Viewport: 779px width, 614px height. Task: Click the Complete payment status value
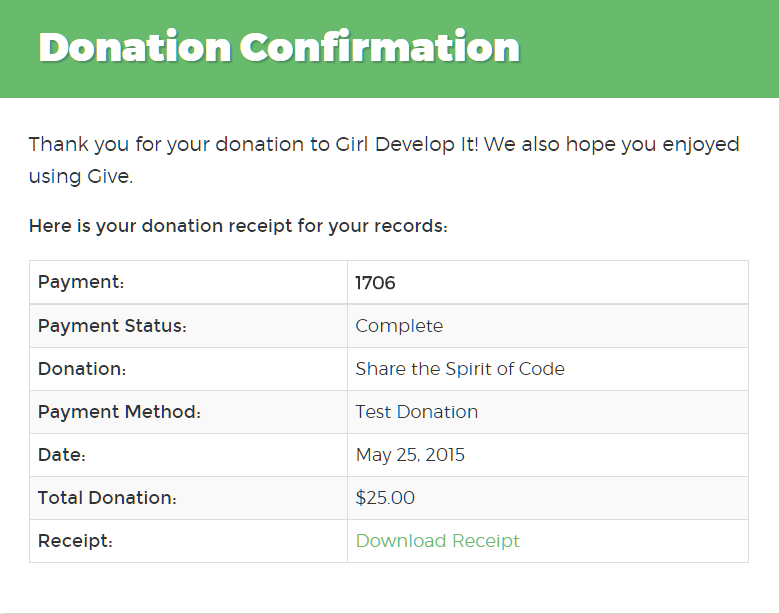point(399,326)
